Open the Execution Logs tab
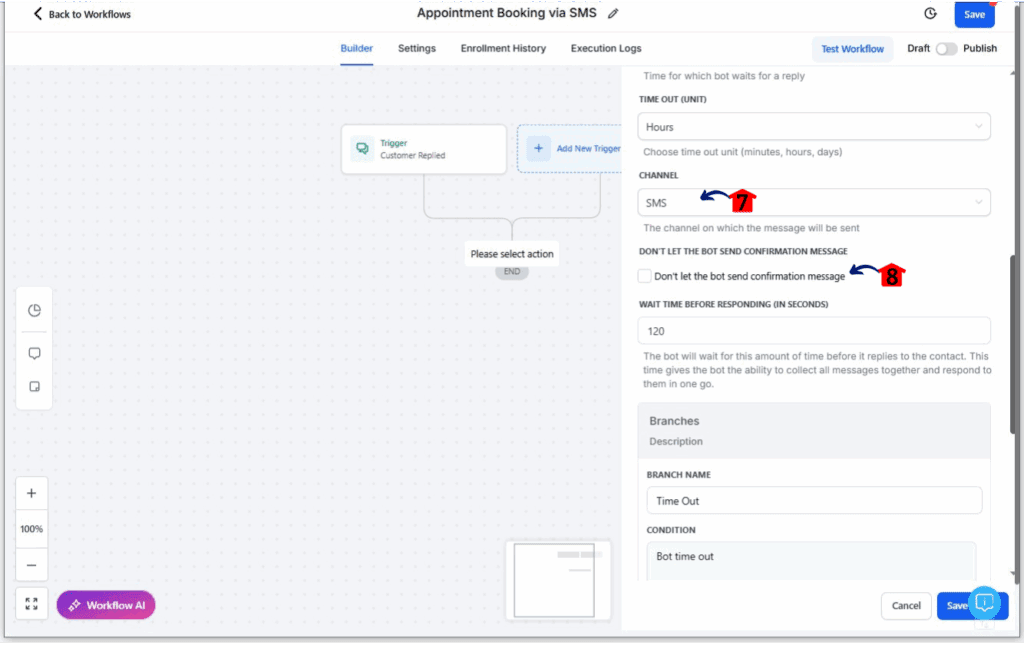The width and height of the screenshot is (1024, 645). (606, 48)
